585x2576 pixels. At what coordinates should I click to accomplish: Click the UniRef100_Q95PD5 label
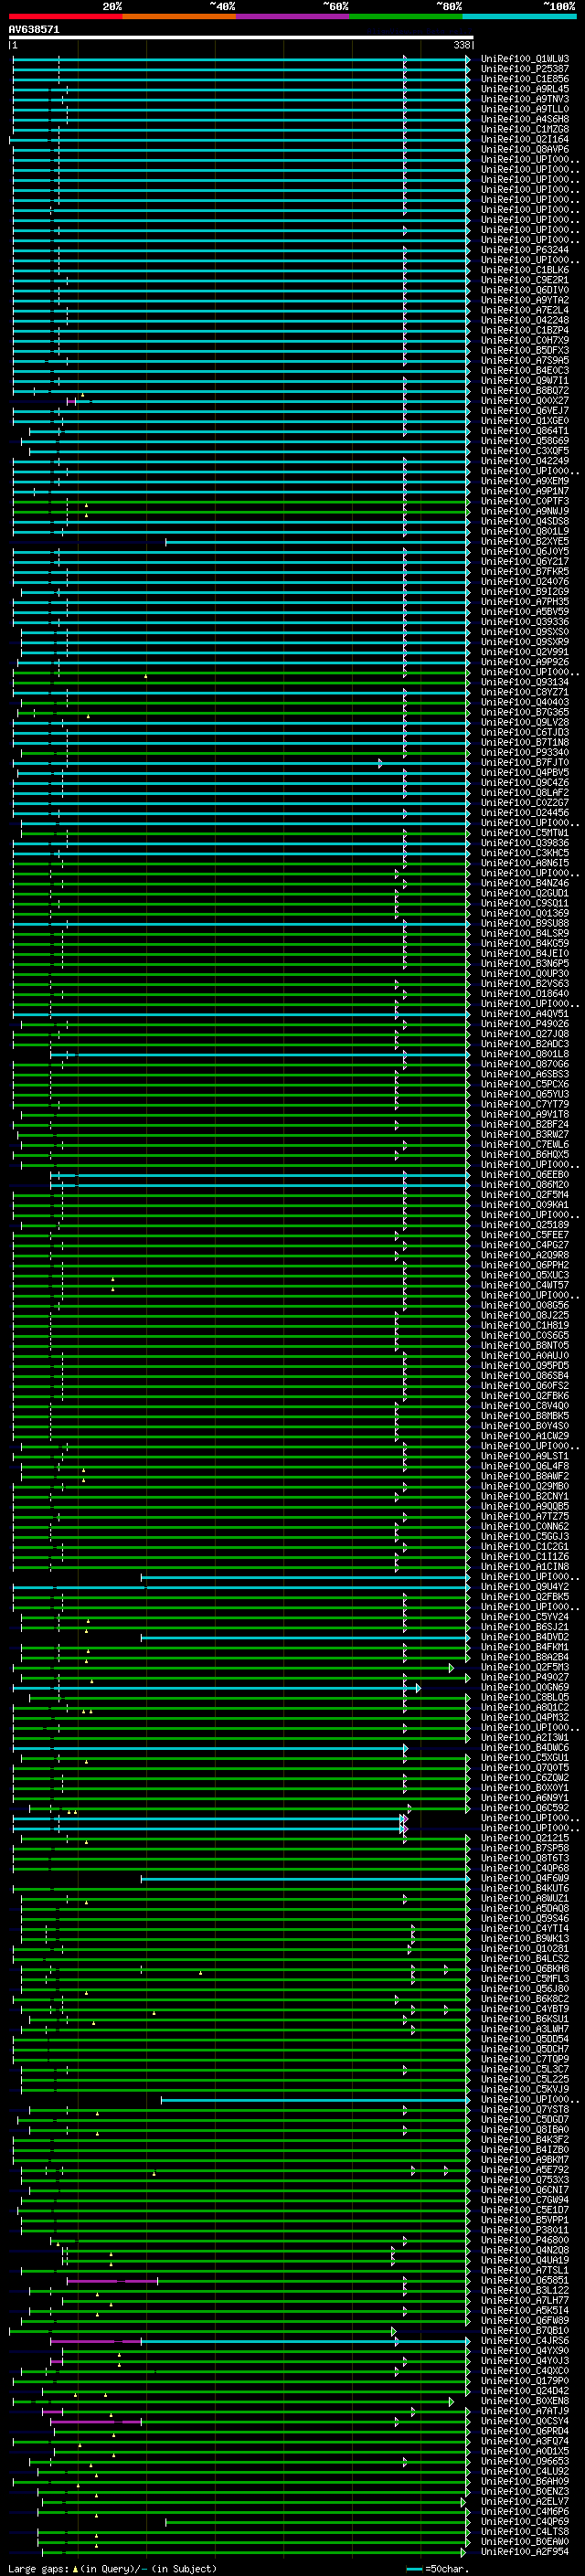525,1365
